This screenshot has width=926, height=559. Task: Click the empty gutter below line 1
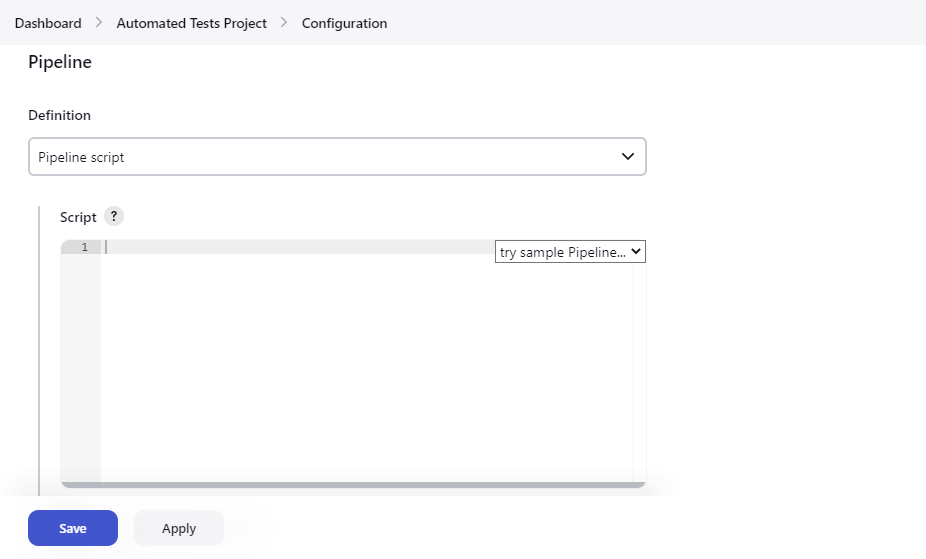pos(81,370)
